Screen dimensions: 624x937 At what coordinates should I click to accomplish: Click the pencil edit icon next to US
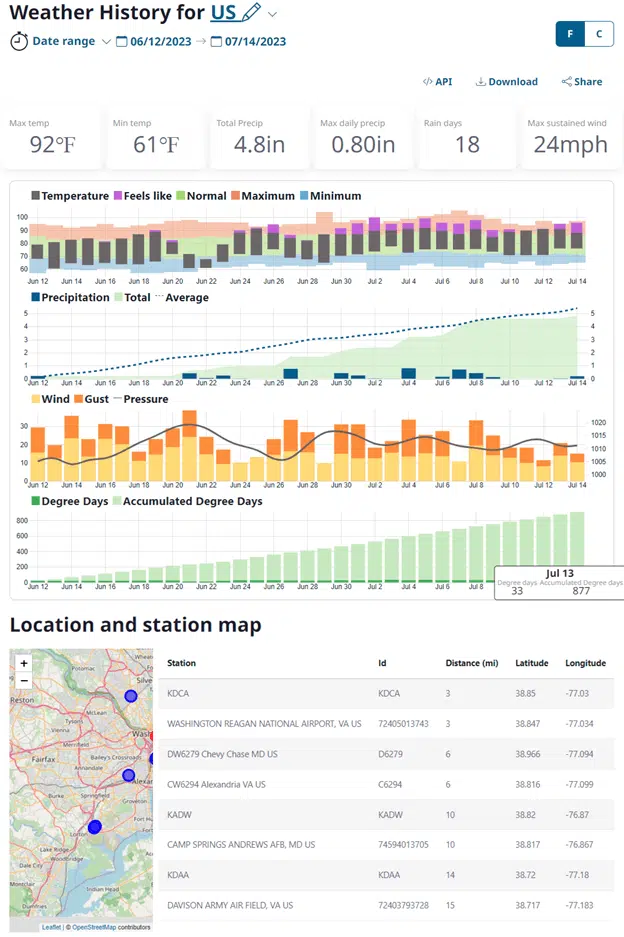(251, 13)
